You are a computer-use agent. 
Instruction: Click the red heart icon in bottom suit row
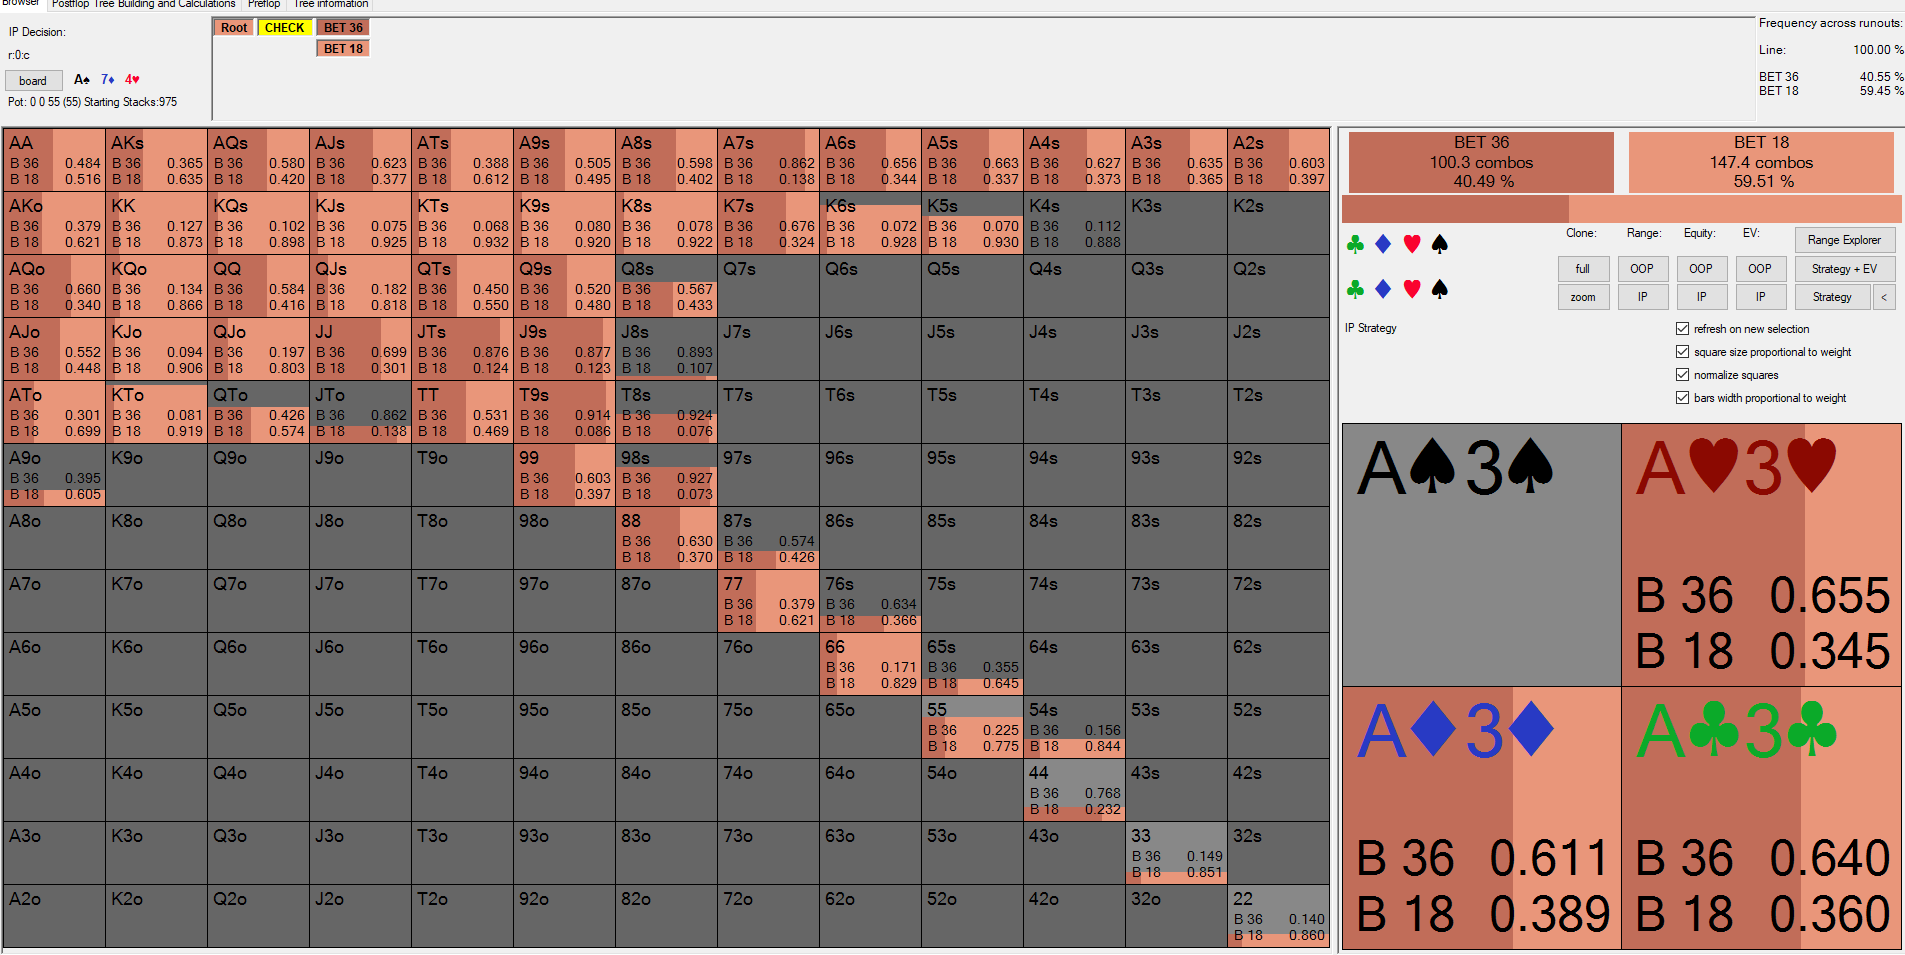1412,289
